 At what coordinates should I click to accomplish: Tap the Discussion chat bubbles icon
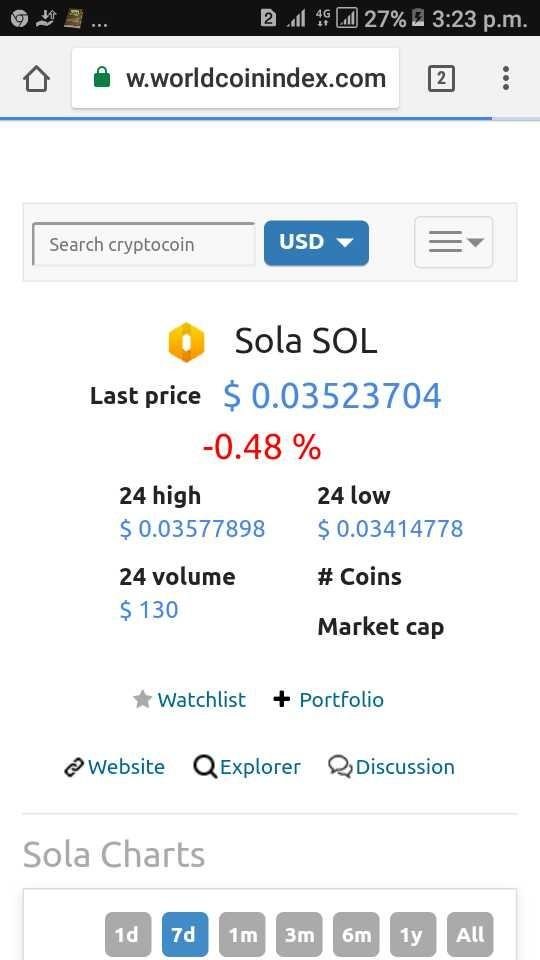point(340,767)
